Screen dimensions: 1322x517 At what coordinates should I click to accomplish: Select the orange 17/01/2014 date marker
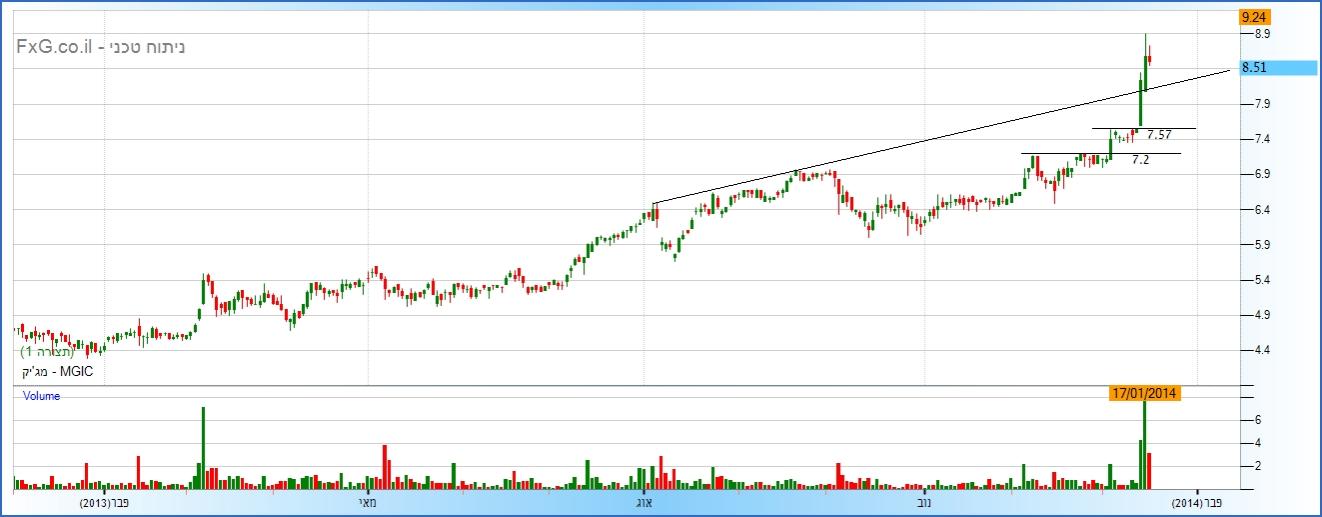click(1145, 393)
